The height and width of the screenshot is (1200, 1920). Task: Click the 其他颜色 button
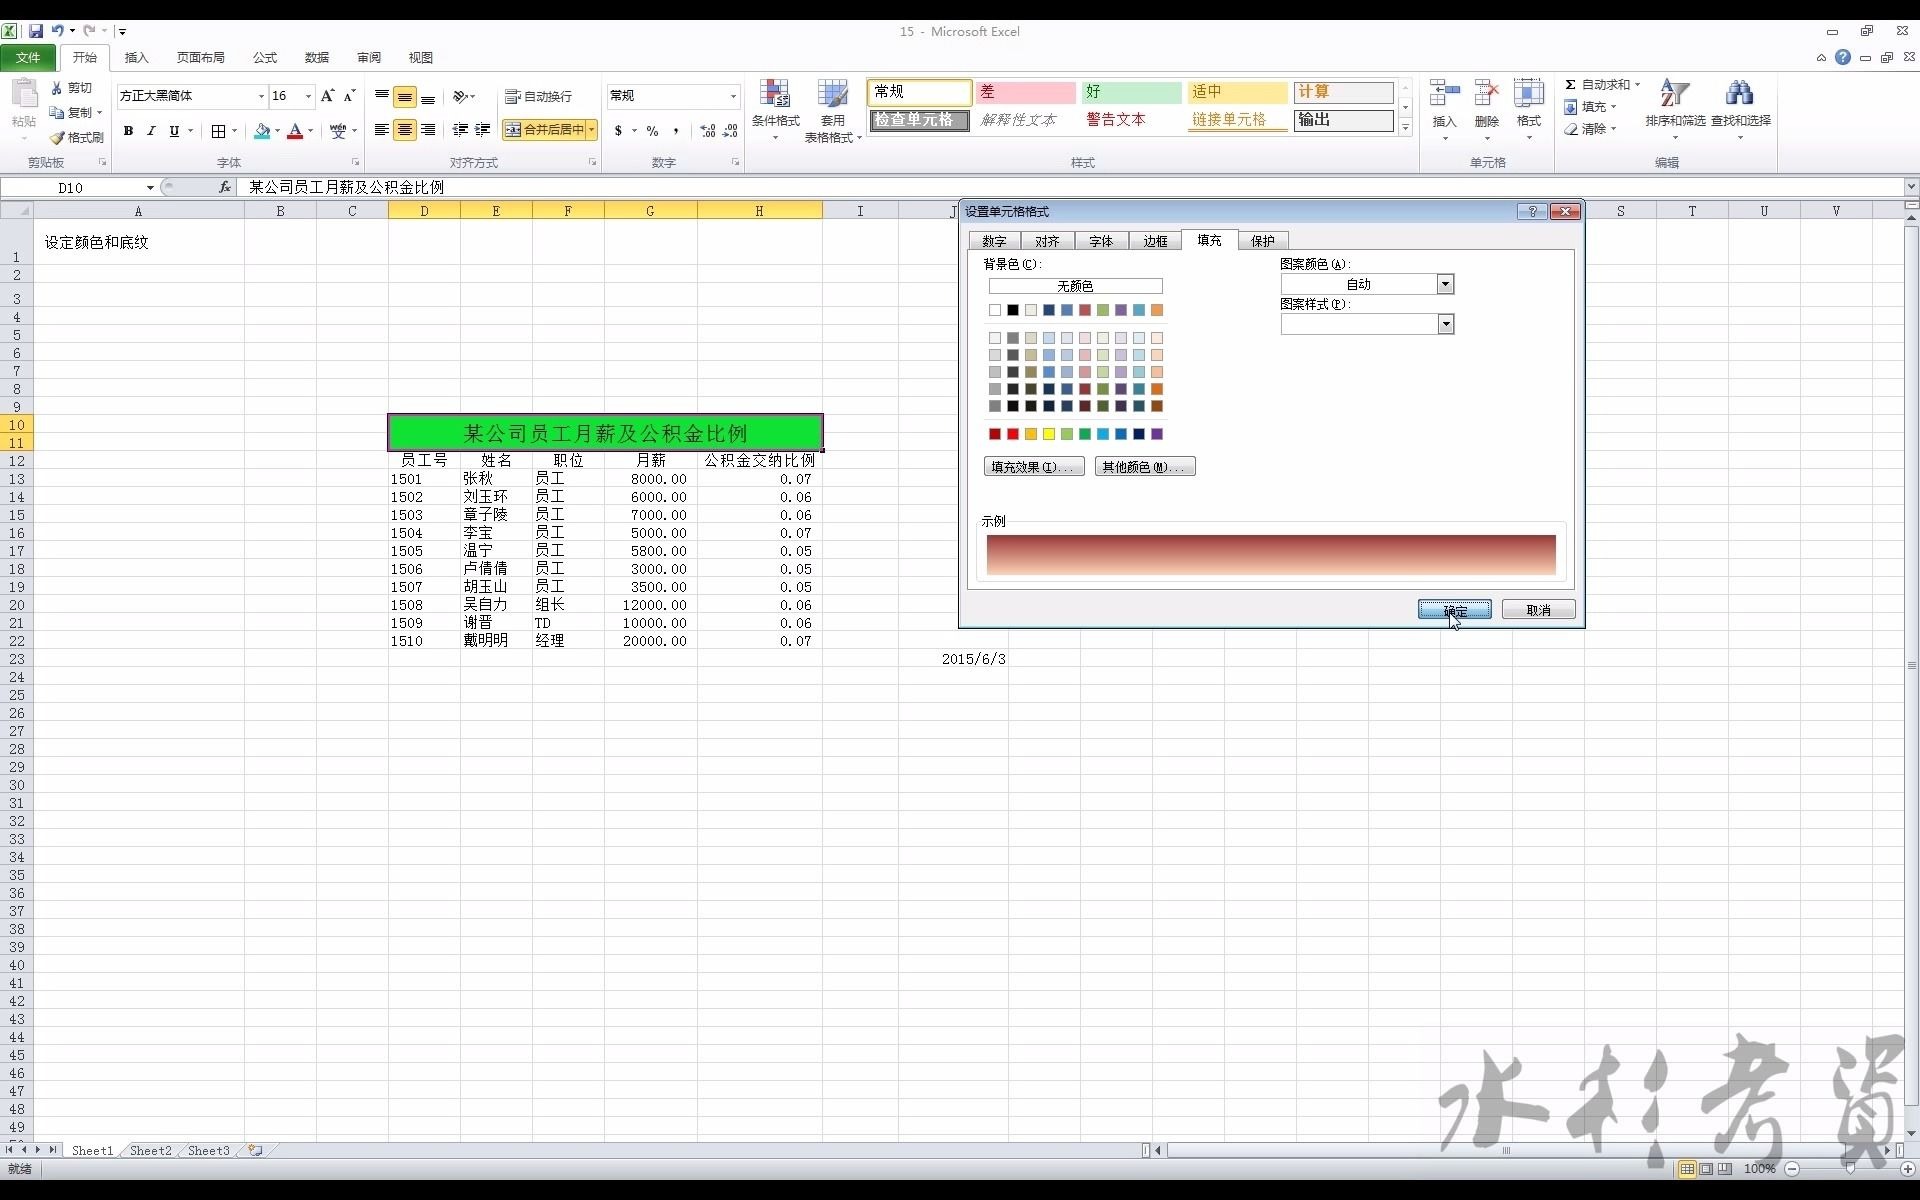pyautogui.click(x=1145, y=467)
